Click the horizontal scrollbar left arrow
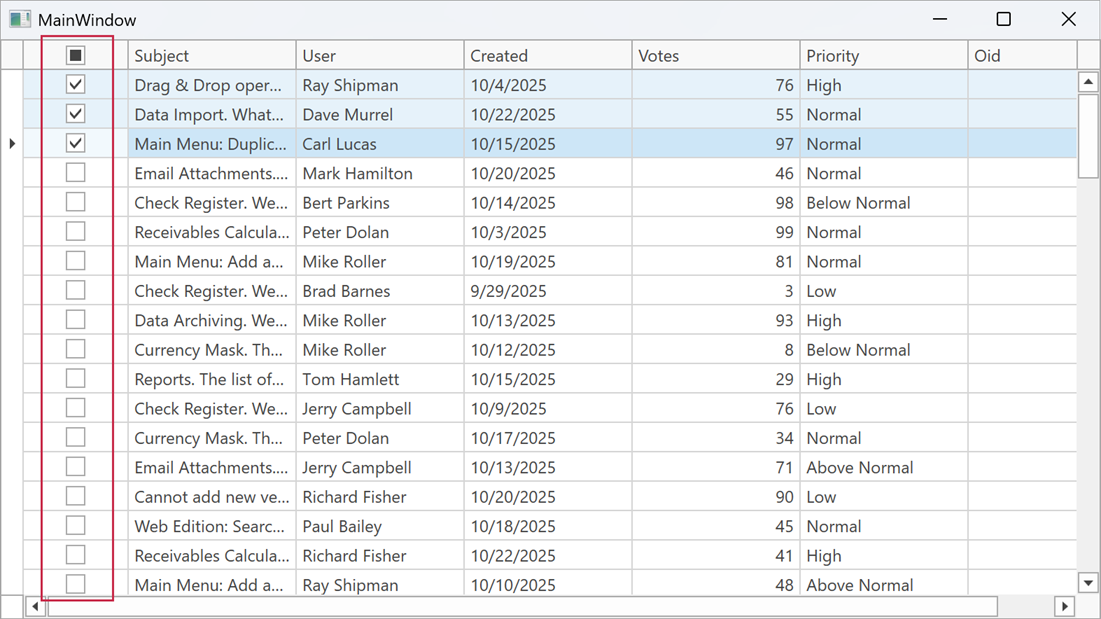1101x619 pixels. pos(35,606)
